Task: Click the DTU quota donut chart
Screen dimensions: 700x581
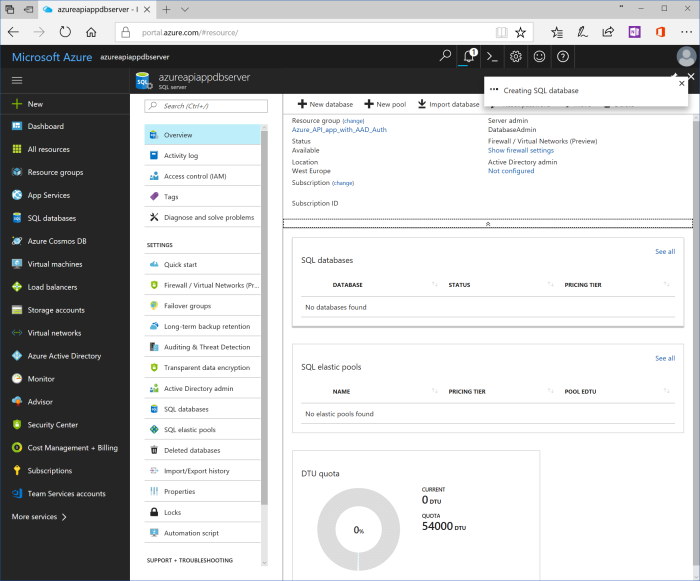Action: (358, 529)
